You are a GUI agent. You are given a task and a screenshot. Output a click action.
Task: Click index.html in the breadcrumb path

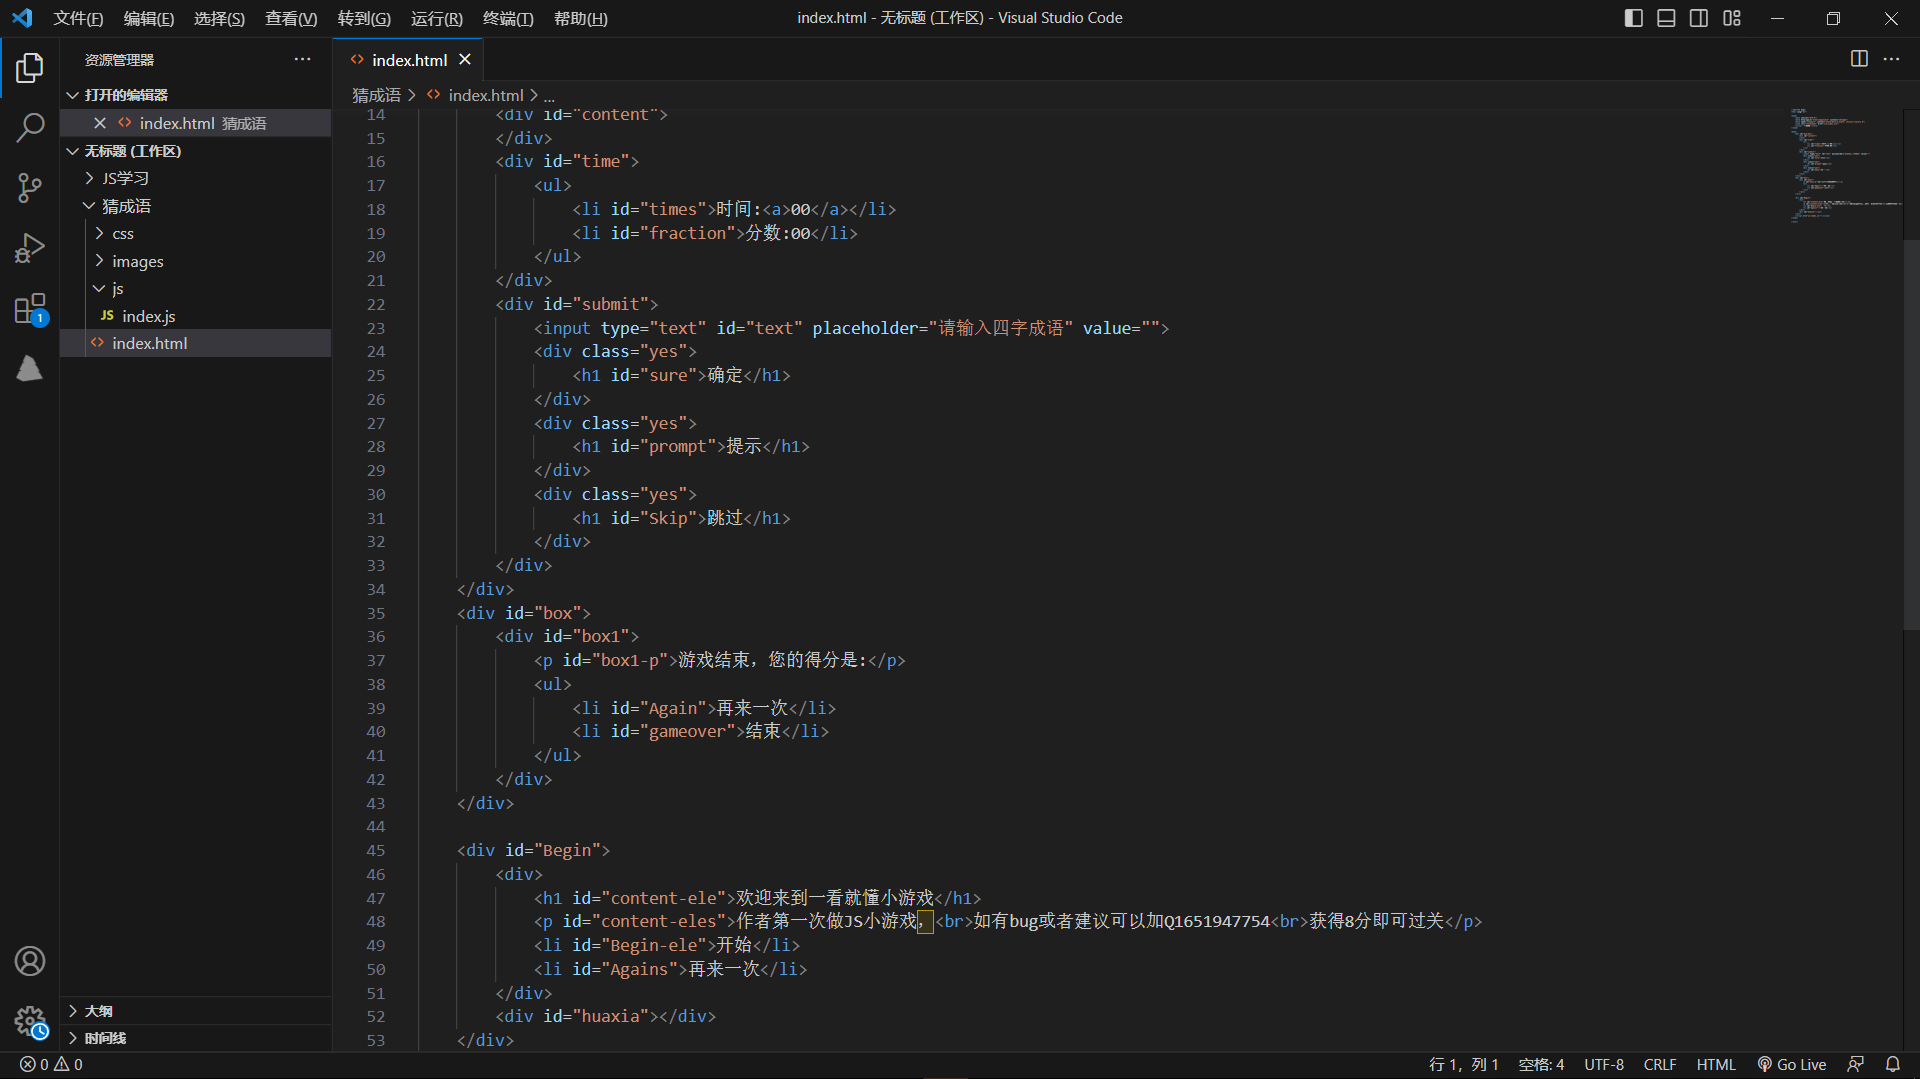486,95
